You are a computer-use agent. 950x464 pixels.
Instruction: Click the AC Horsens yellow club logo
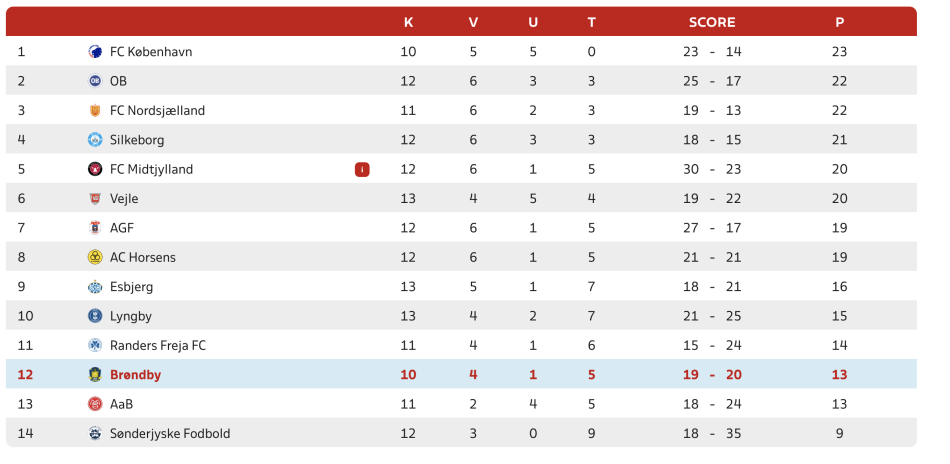tap(95, 257)
